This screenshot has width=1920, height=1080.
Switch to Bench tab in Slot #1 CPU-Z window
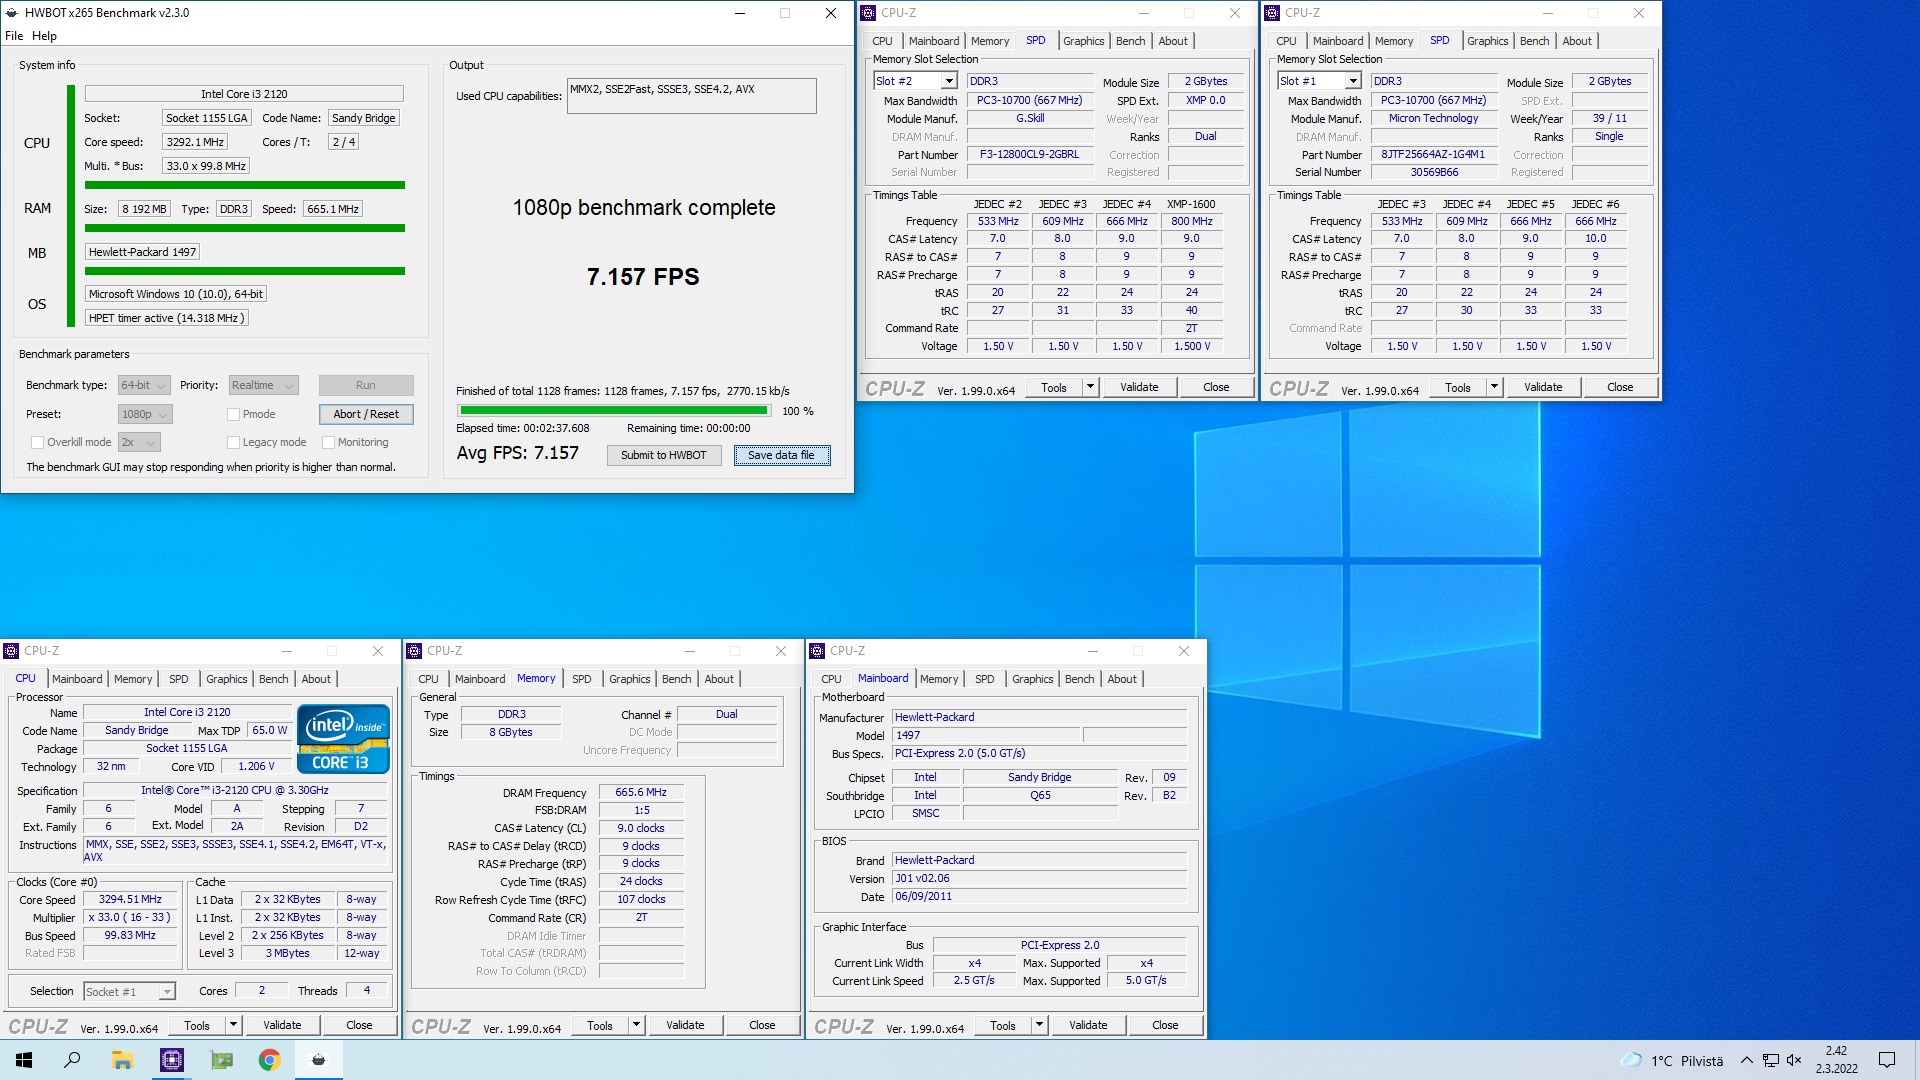[1534, 41]
